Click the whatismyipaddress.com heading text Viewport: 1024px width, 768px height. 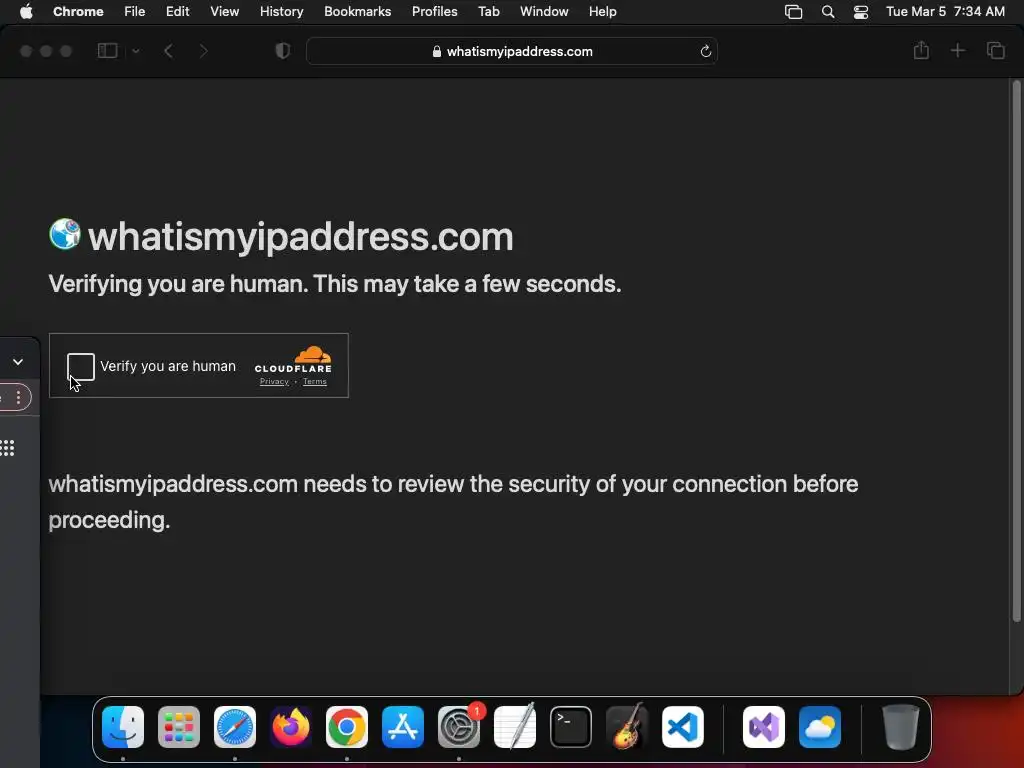coord(300,236)
